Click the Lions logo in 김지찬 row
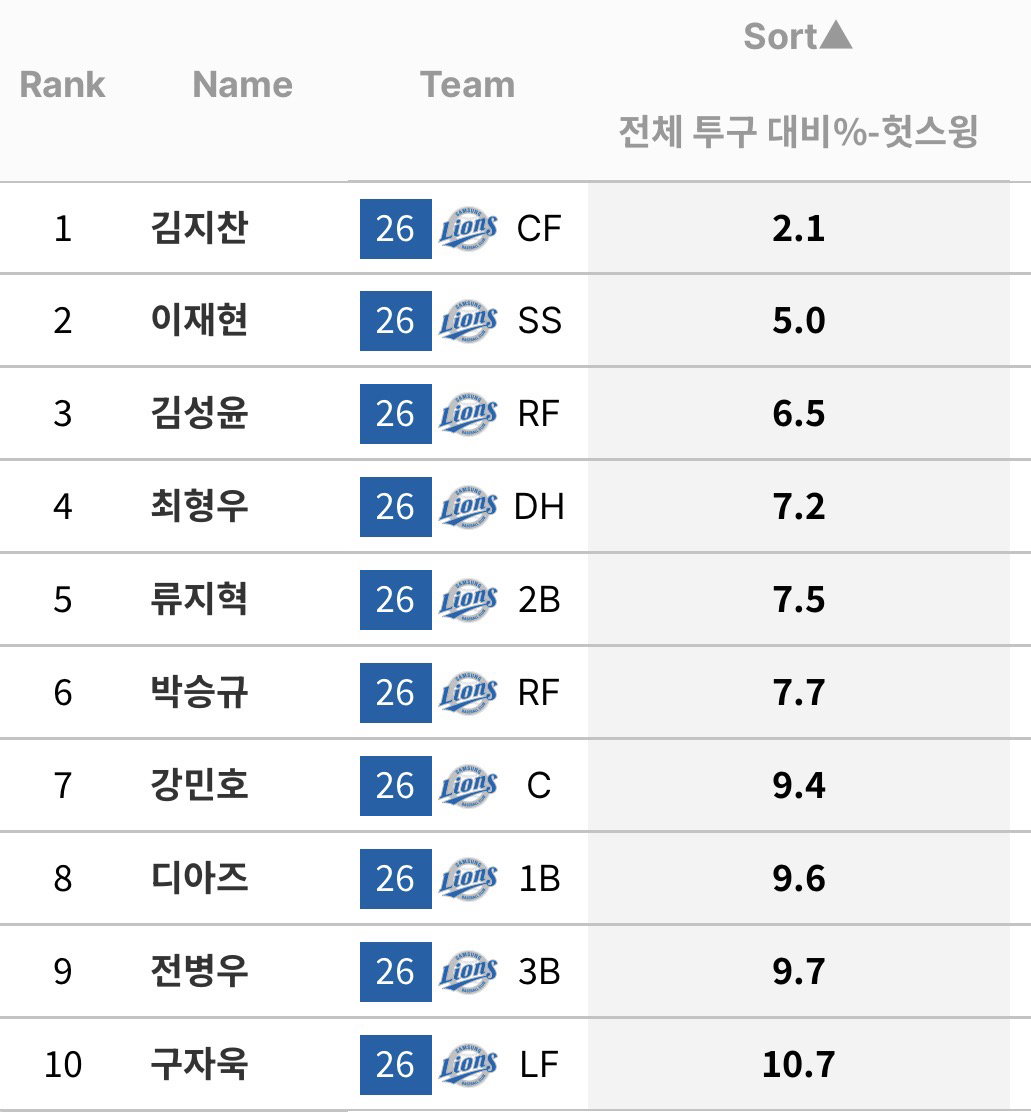The image size is (1031, 1112). (x=468, y=229)
